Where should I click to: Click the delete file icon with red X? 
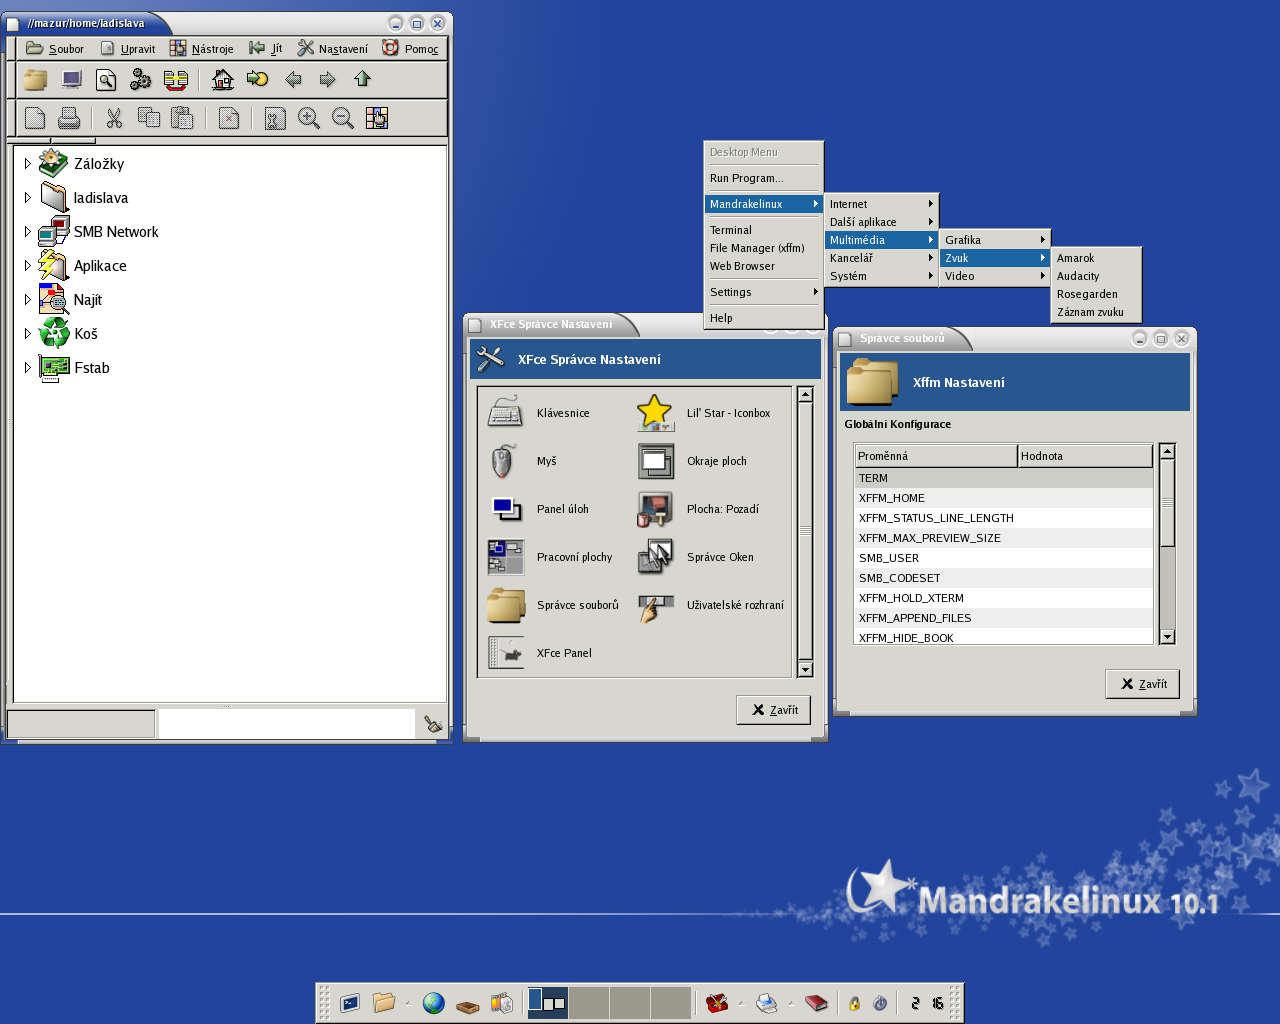coord(229,118)
